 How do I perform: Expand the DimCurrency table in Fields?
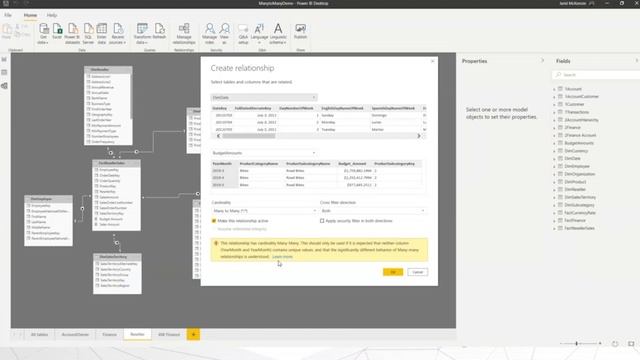(554, 151)
